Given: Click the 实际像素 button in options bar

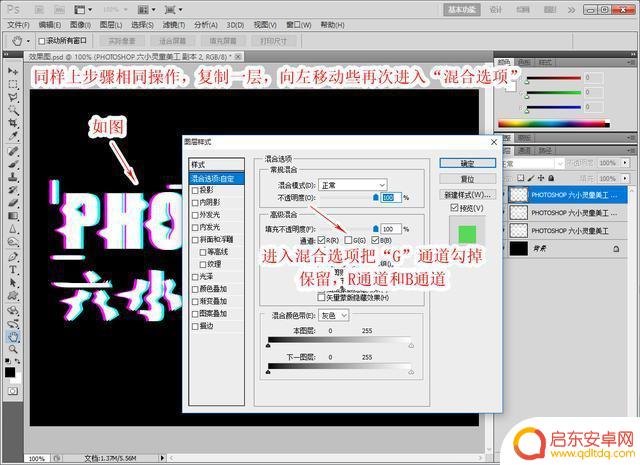Looking at the screenshot, I should [x=122, y=41].
